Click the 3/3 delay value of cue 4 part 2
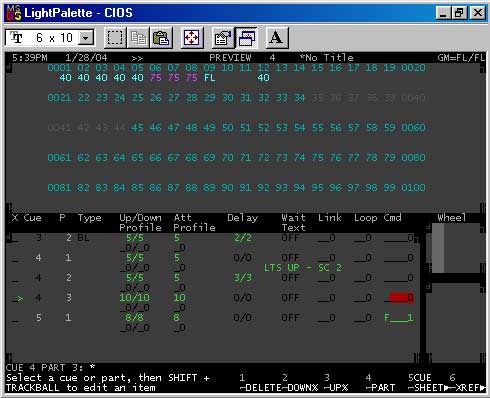This screenshot has height=398, width=490. coord(243,278)
